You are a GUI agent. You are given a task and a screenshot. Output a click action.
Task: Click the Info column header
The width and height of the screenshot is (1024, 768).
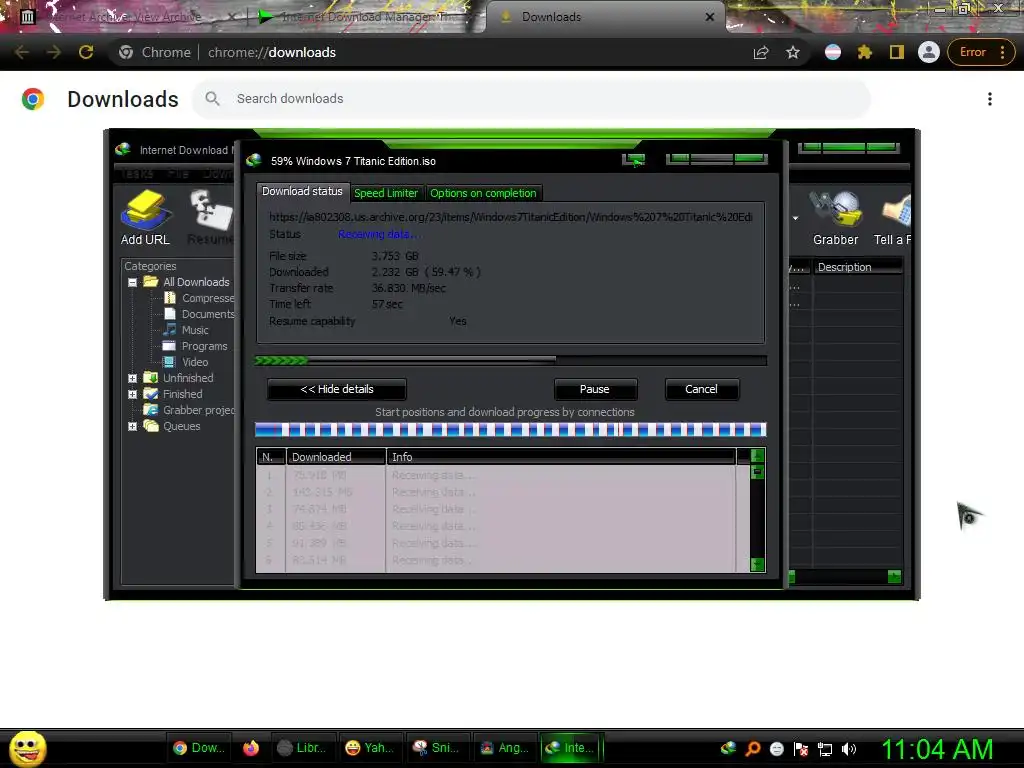[562, 456]
